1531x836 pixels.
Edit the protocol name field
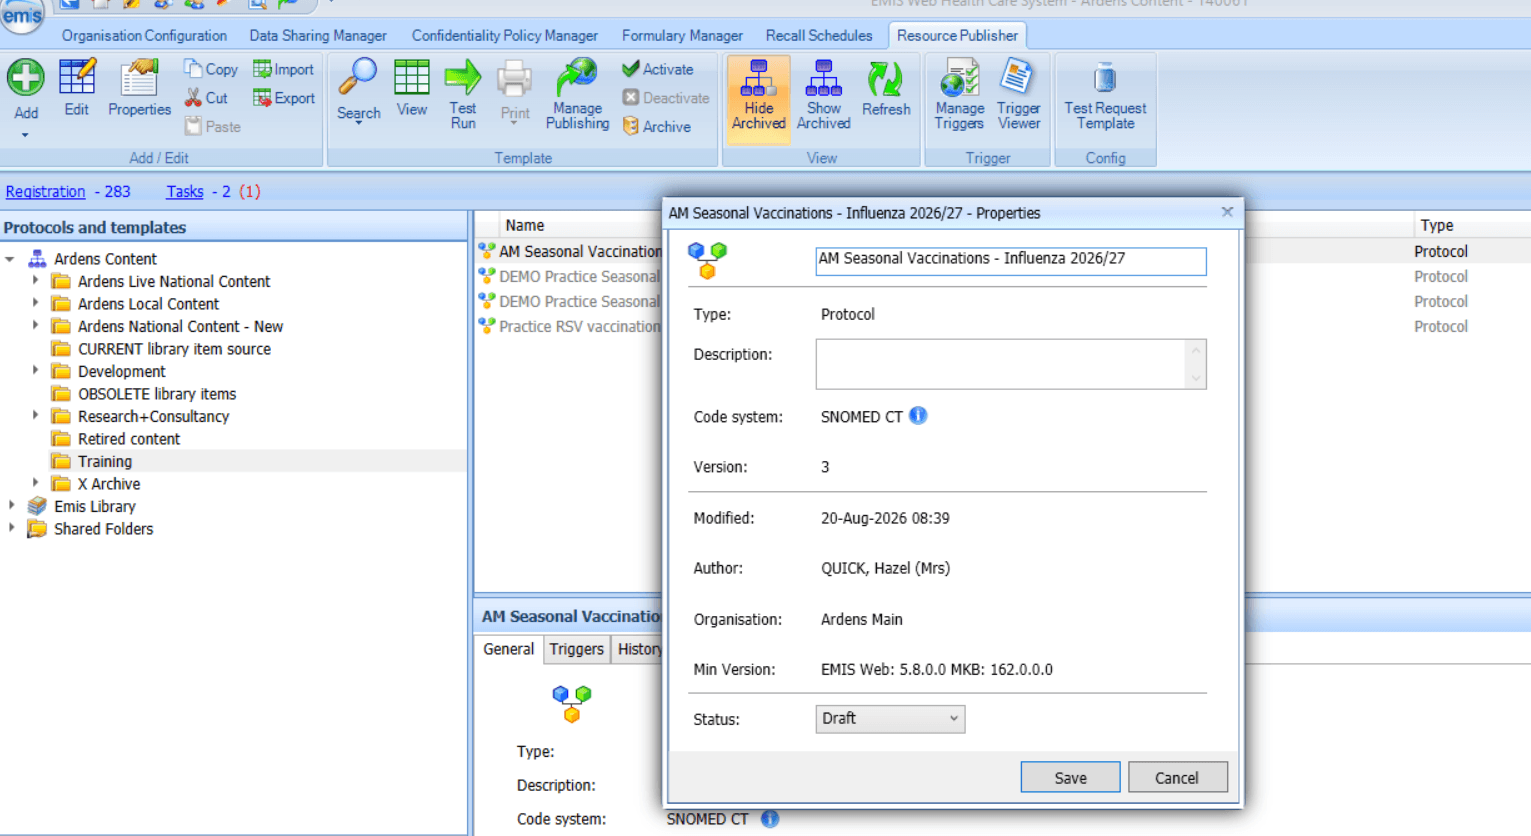pos(1011,260)
